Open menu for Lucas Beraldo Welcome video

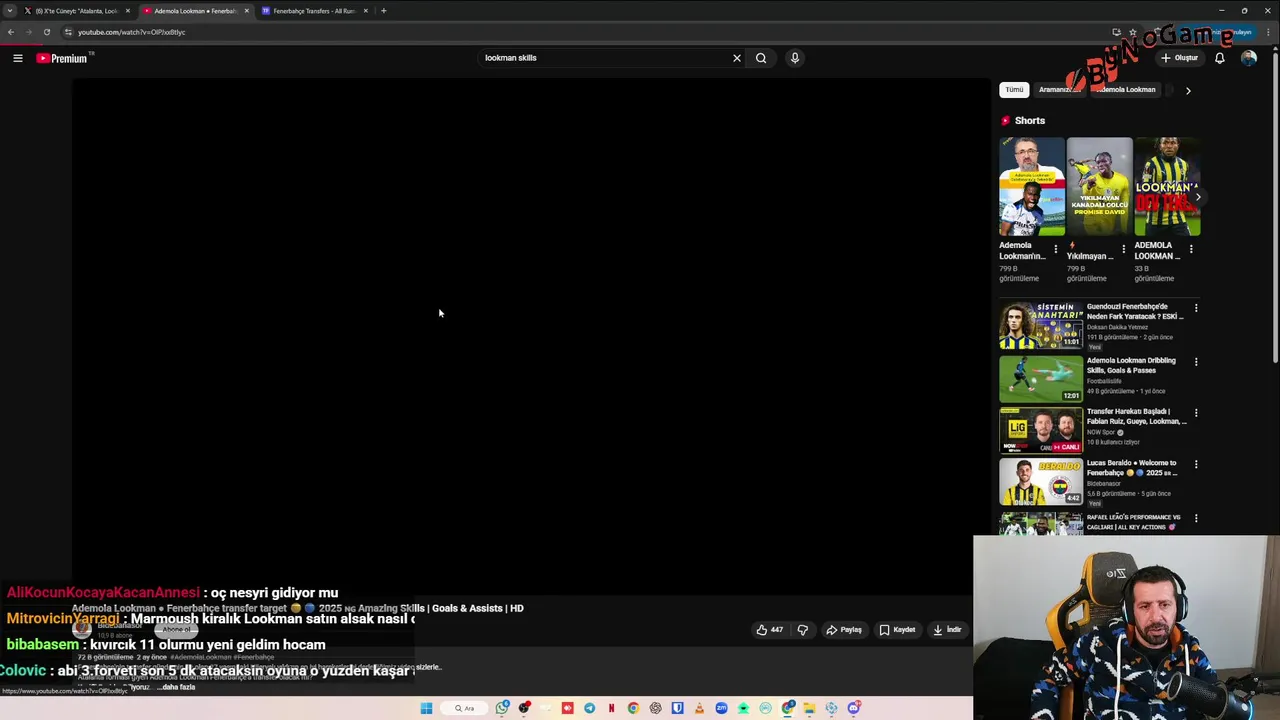[1196, 465]
